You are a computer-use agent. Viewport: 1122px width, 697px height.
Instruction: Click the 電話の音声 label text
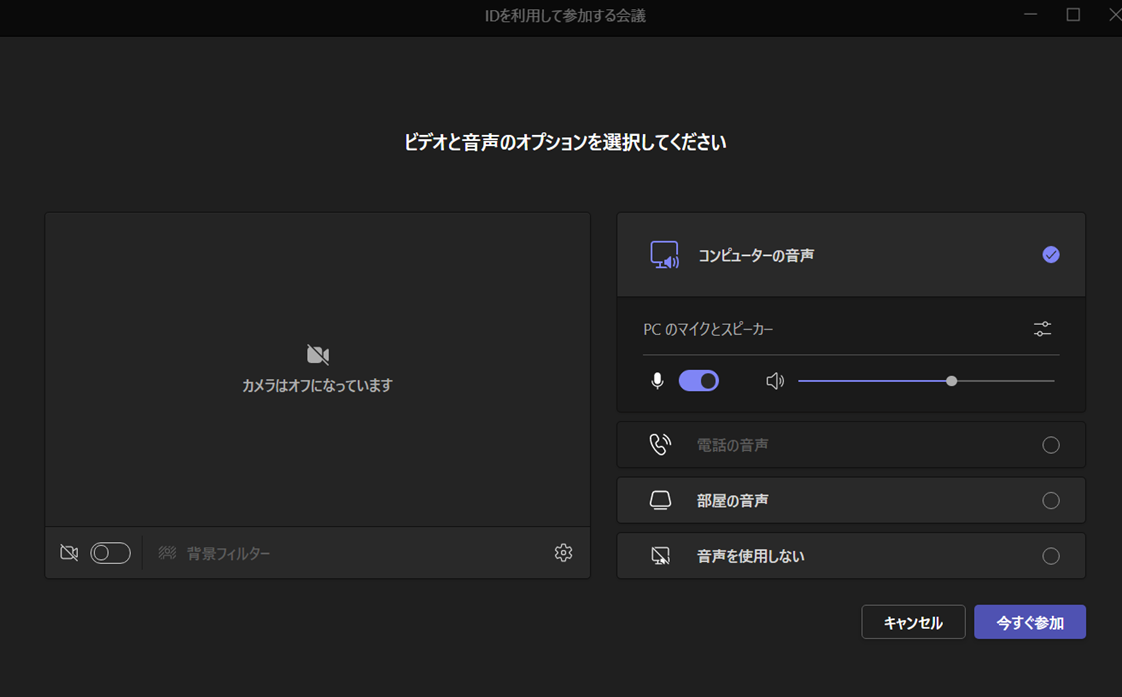tap(733, 445)
